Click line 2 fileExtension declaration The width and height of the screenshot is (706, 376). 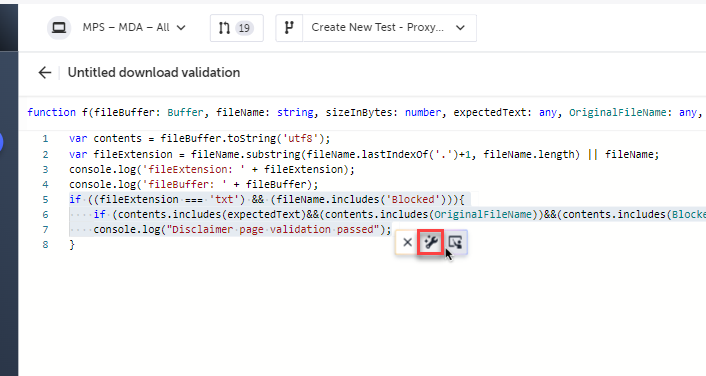[364, 154]
